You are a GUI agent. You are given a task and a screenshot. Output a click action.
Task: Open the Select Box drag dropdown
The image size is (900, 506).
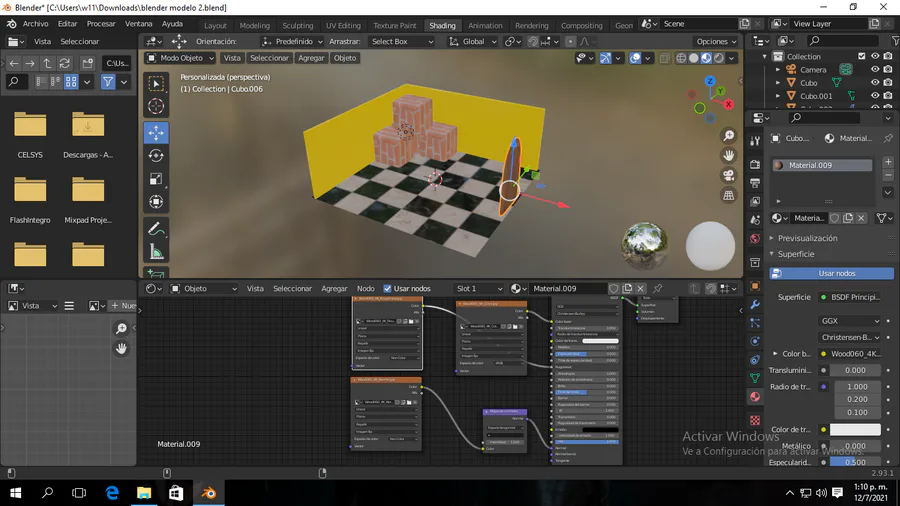[402, 41]
